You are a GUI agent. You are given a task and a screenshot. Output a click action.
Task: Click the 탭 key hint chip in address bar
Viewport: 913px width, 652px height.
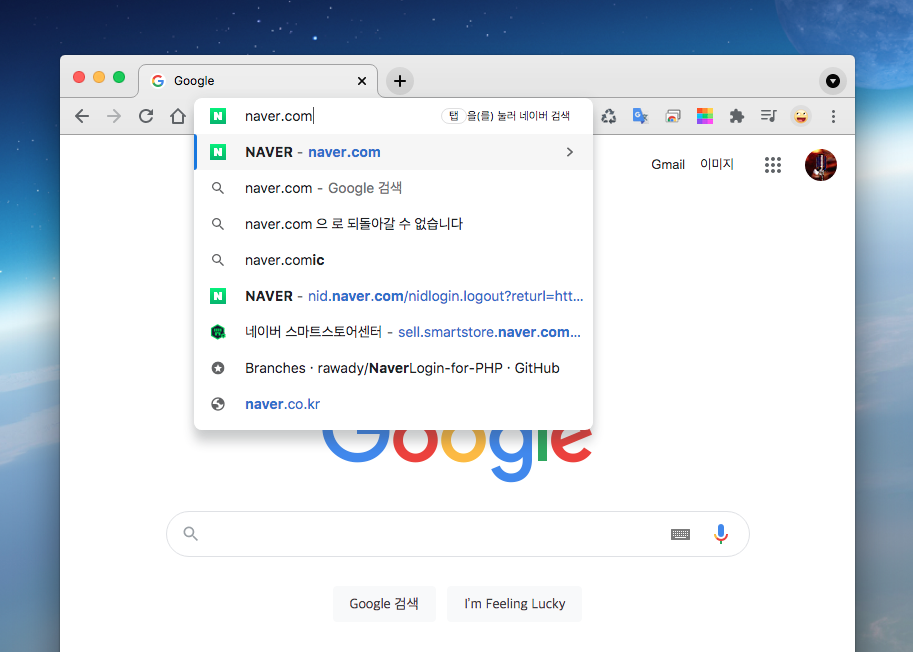(454, 116)
